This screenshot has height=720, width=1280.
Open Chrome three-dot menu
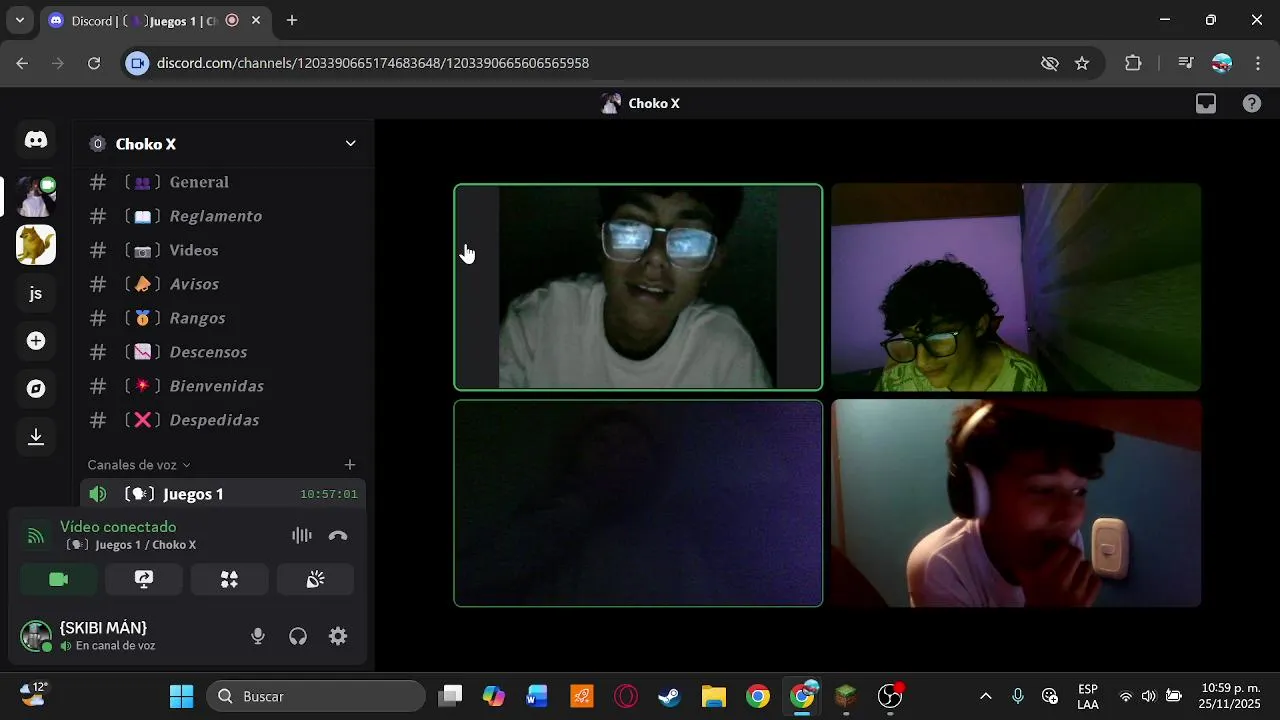(x=1258, y=63)
